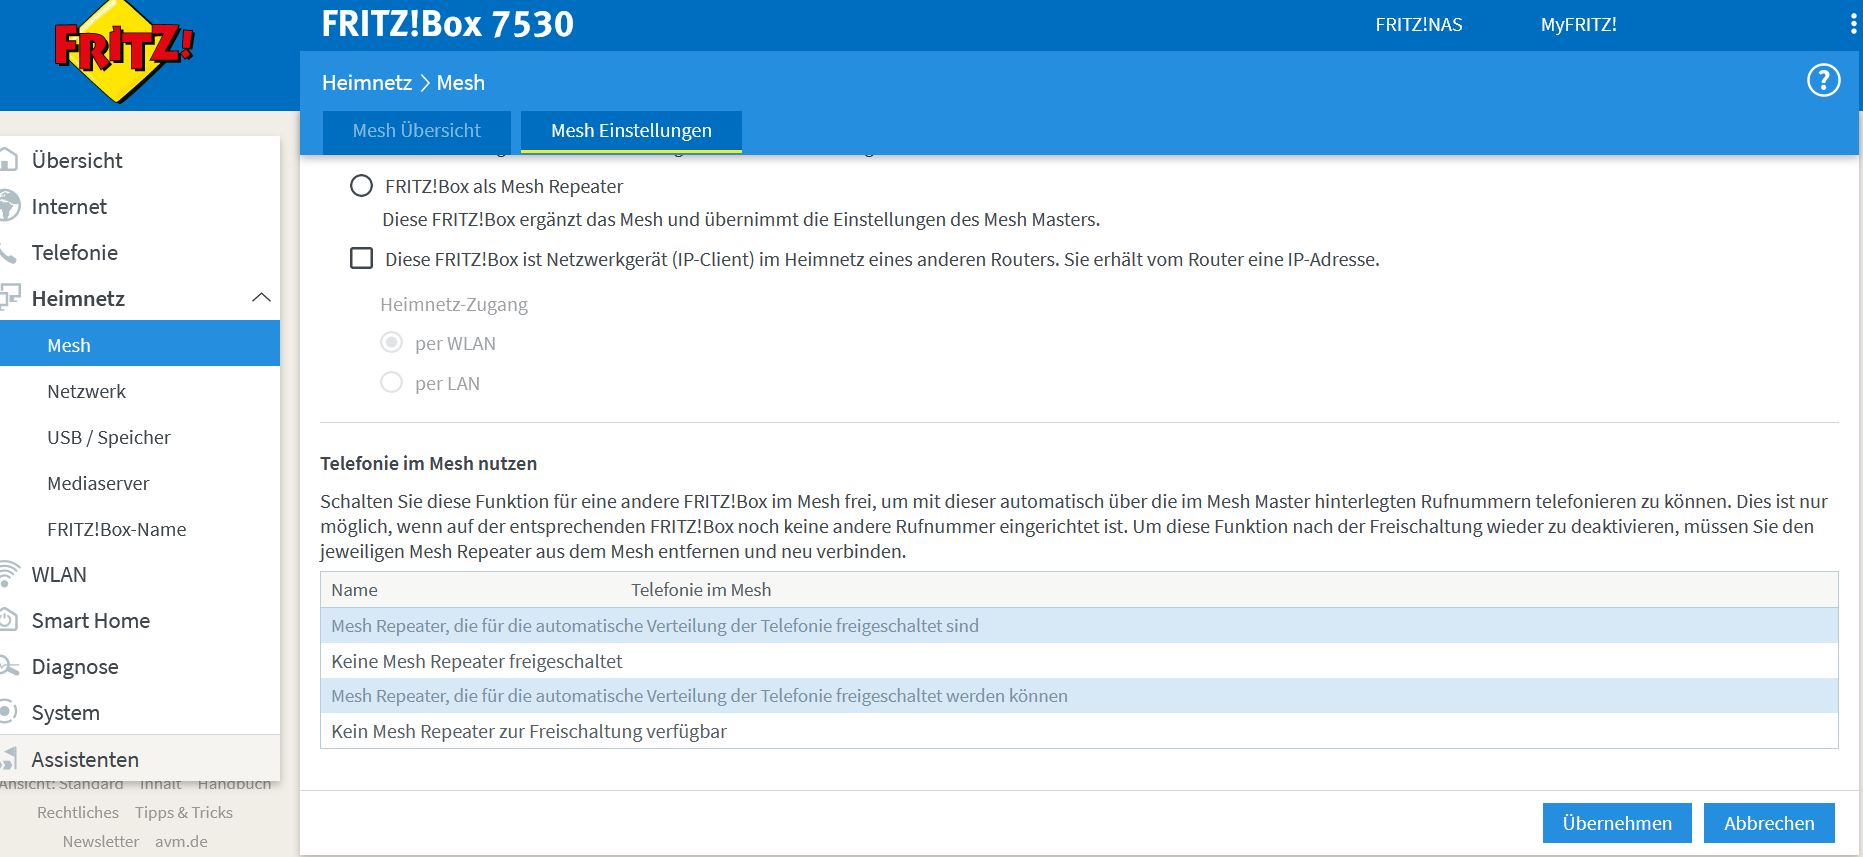Screen dimensions: 1863x857
Task: Choose the per WLAN radio button
Action: 392,343
